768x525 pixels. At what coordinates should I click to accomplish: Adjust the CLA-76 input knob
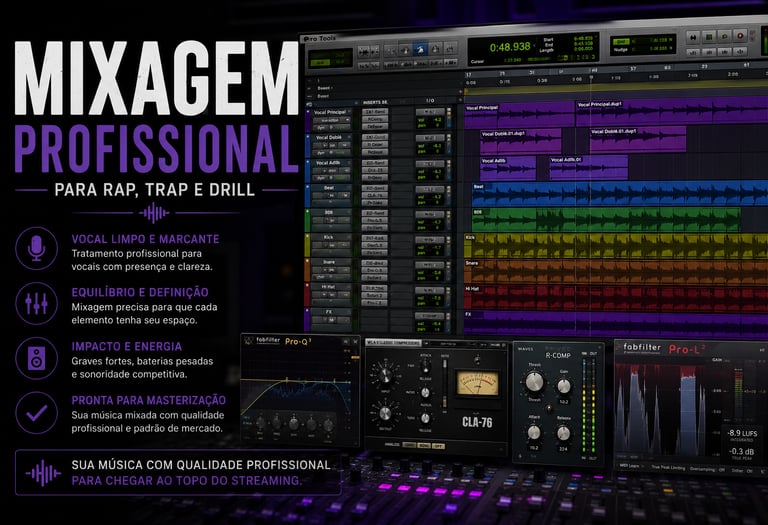pyautogui.click(x=385, y=376)
